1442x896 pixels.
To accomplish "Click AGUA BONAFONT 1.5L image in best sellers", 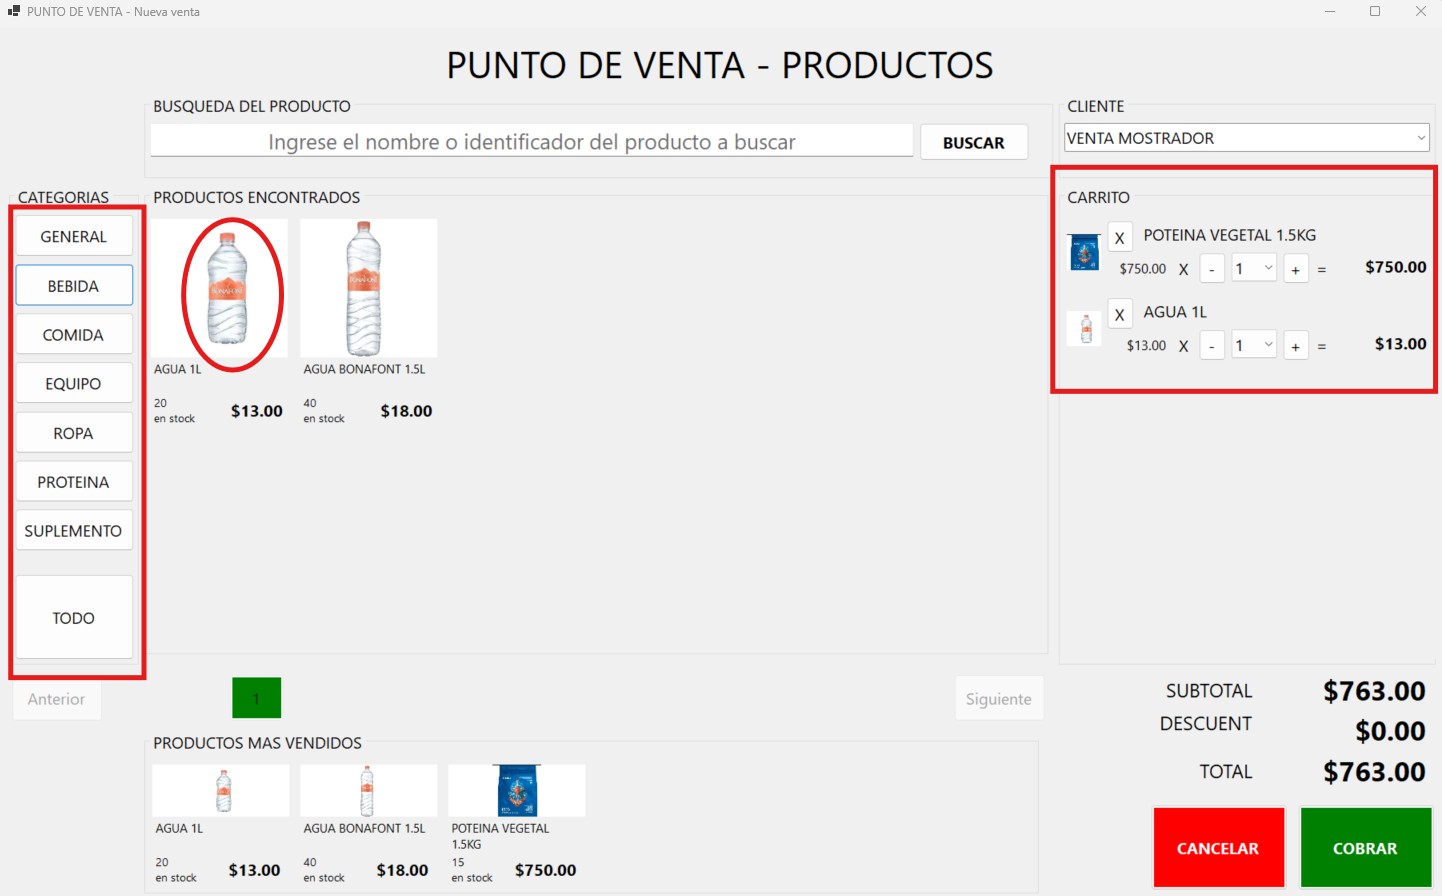I will point(369,791).
